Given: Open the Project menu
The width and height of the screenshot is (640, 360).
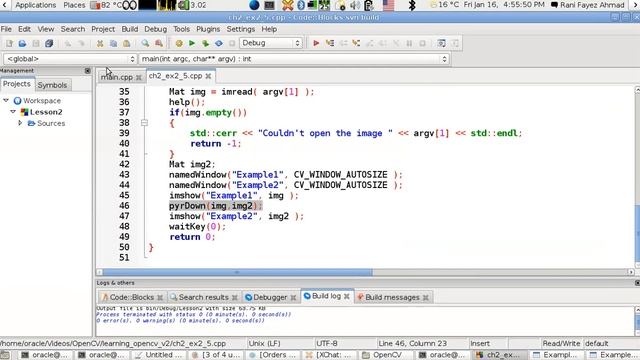Looking at the screenshot, I should [103, 29].
